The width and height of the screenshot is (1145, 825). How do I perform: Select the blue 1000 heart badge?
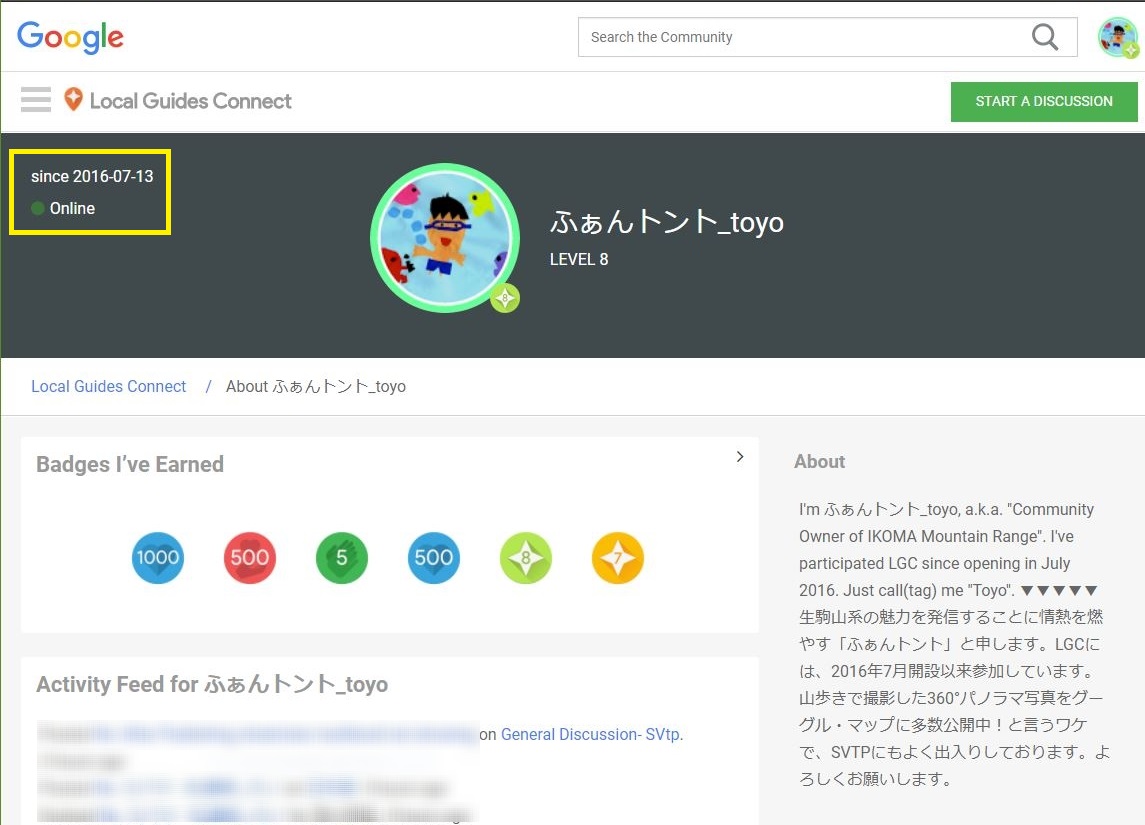(158, 558)
